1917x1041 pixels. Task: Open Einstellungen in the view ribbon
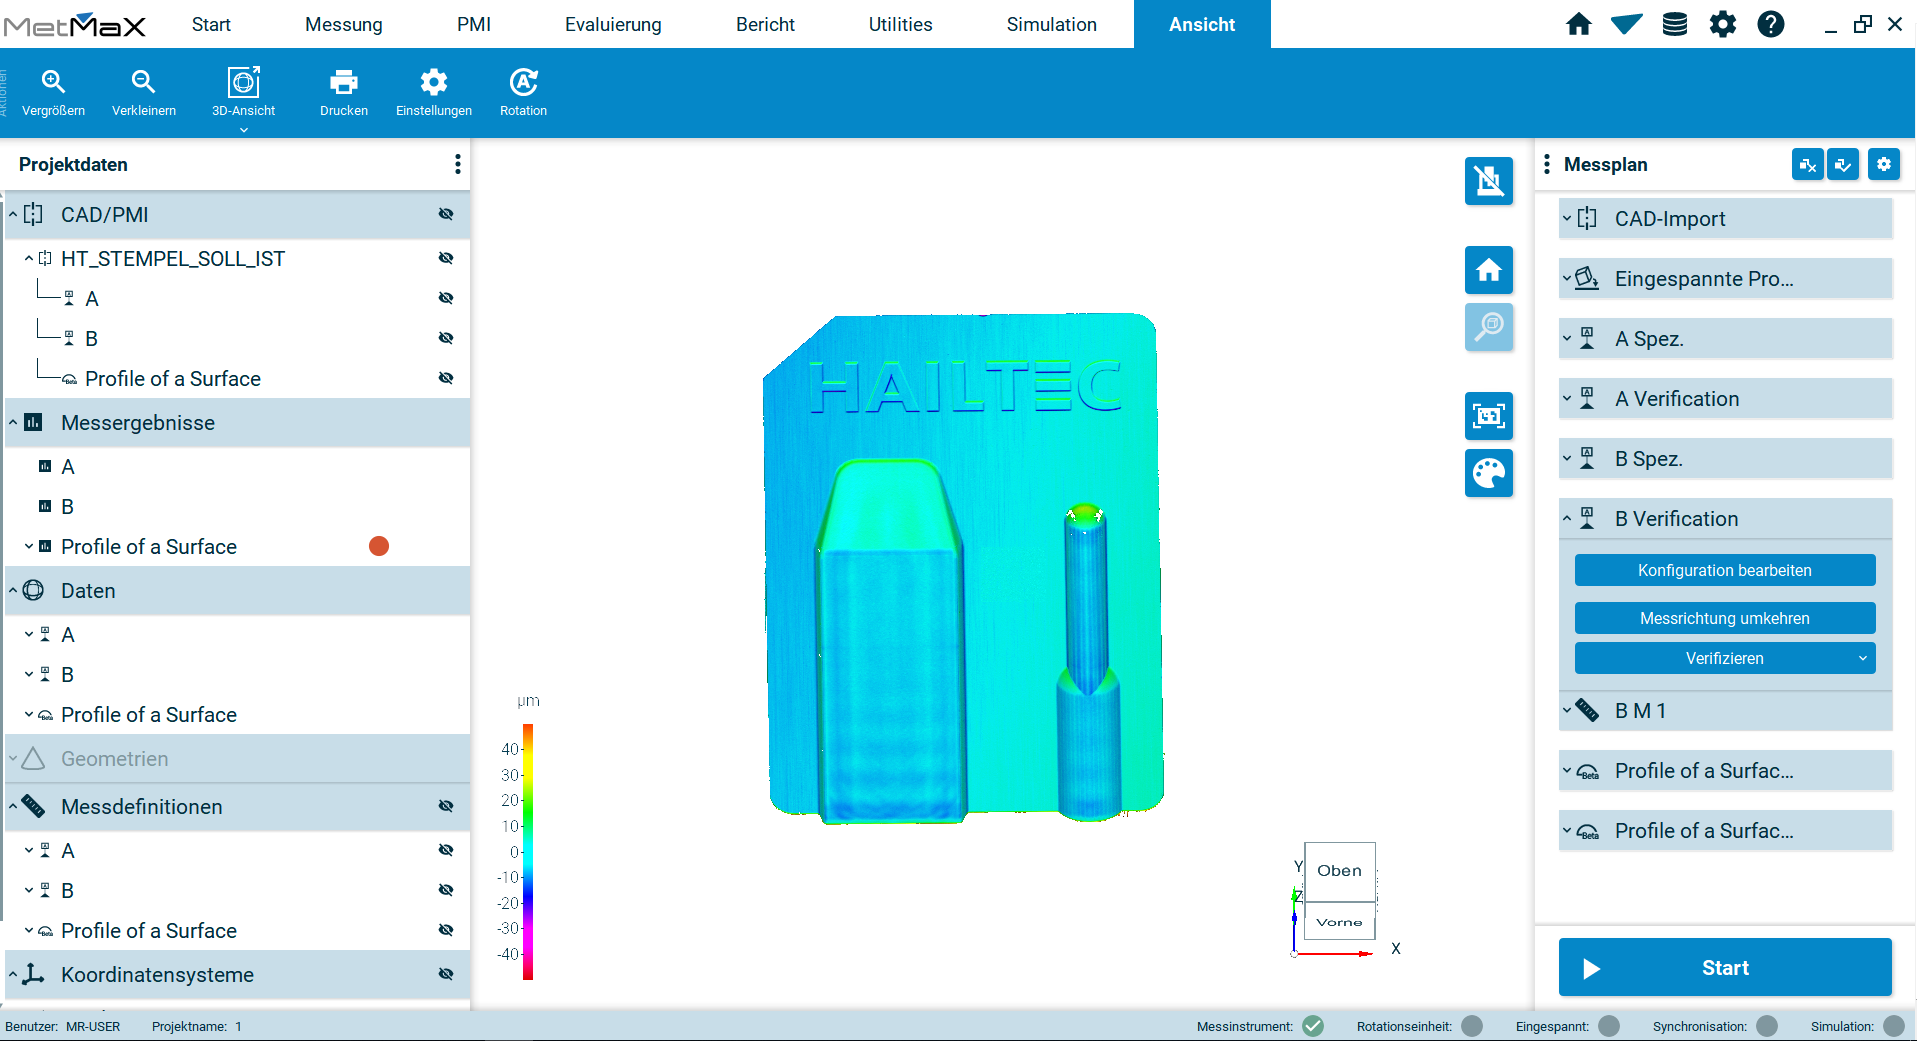tap(434, 92)
